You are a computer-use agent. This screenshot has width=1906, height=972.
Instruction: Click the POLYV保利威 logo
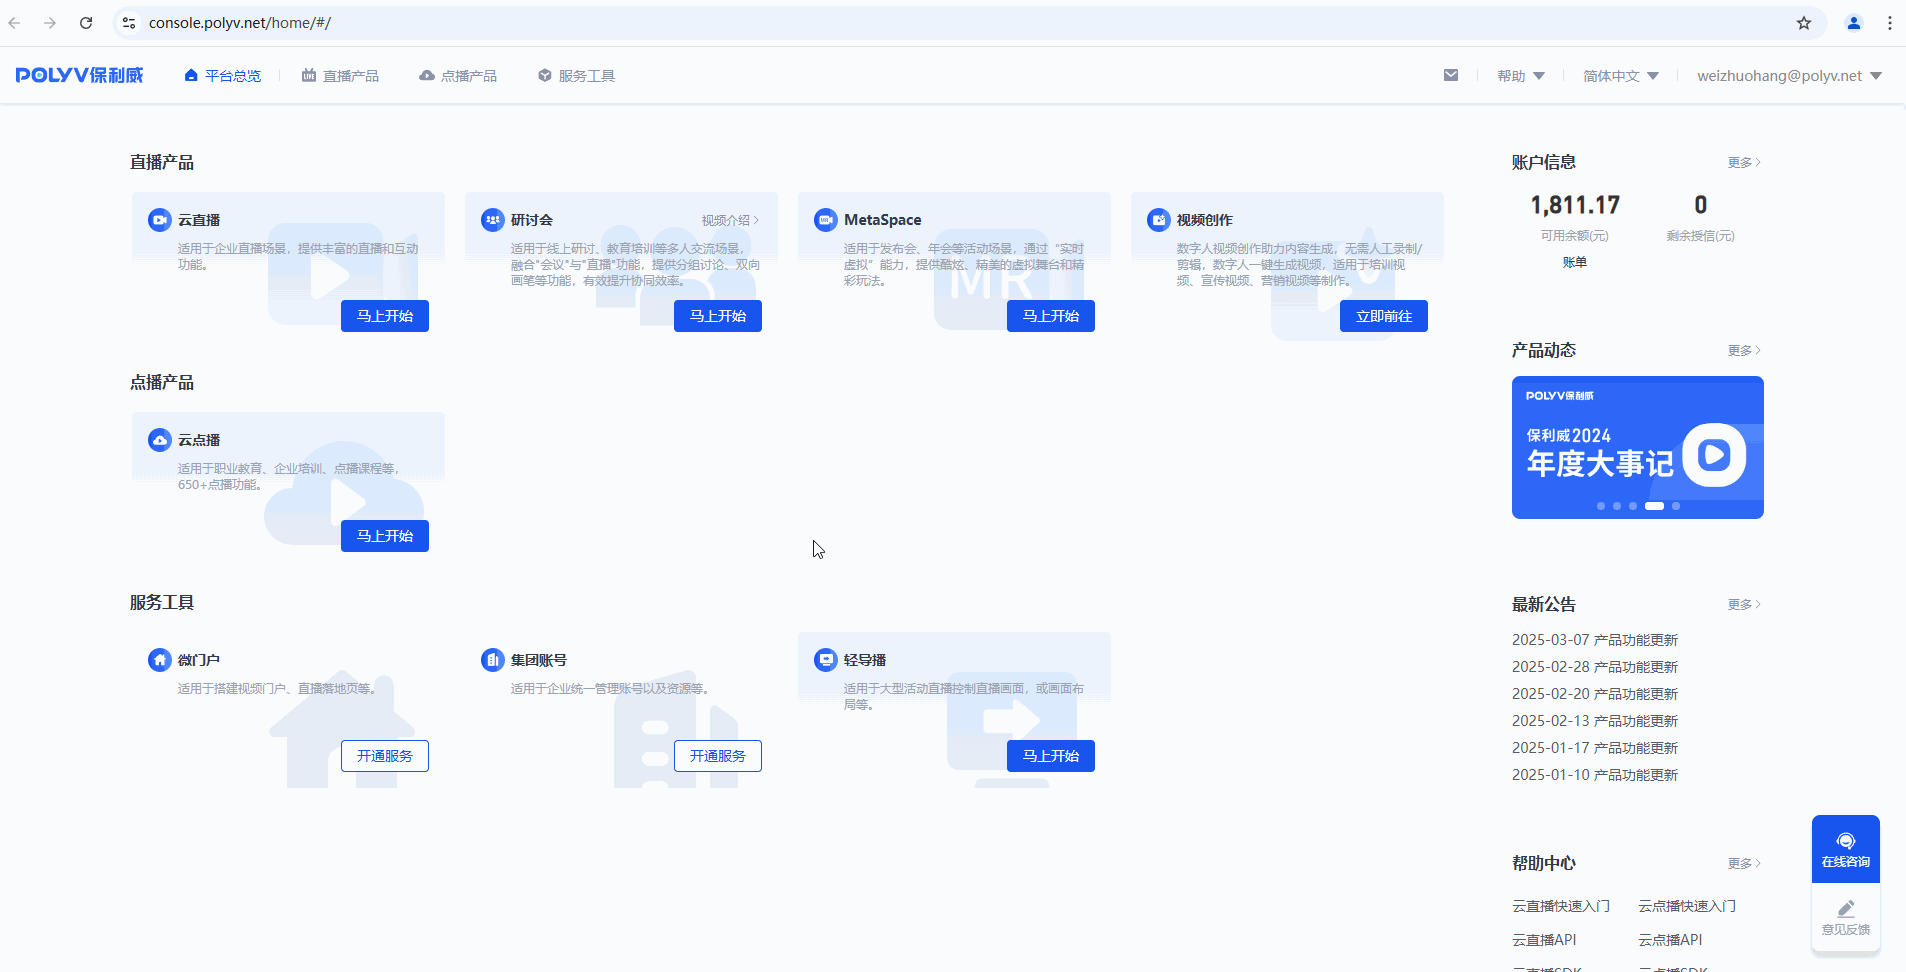(79, 76)
